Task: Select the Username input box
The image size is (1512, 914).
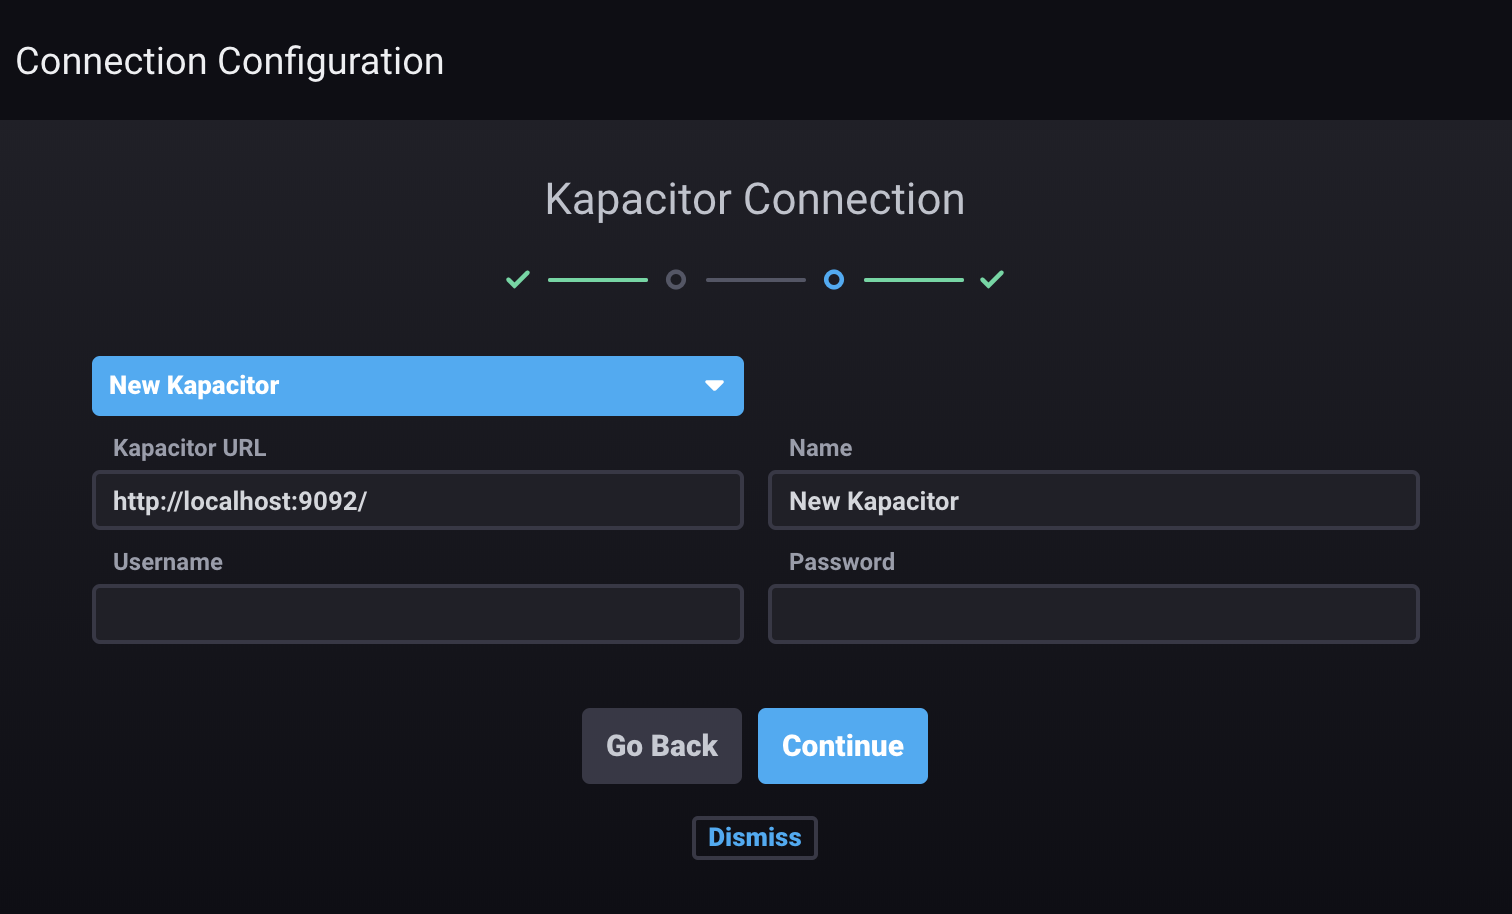Action: click(417, 614)
